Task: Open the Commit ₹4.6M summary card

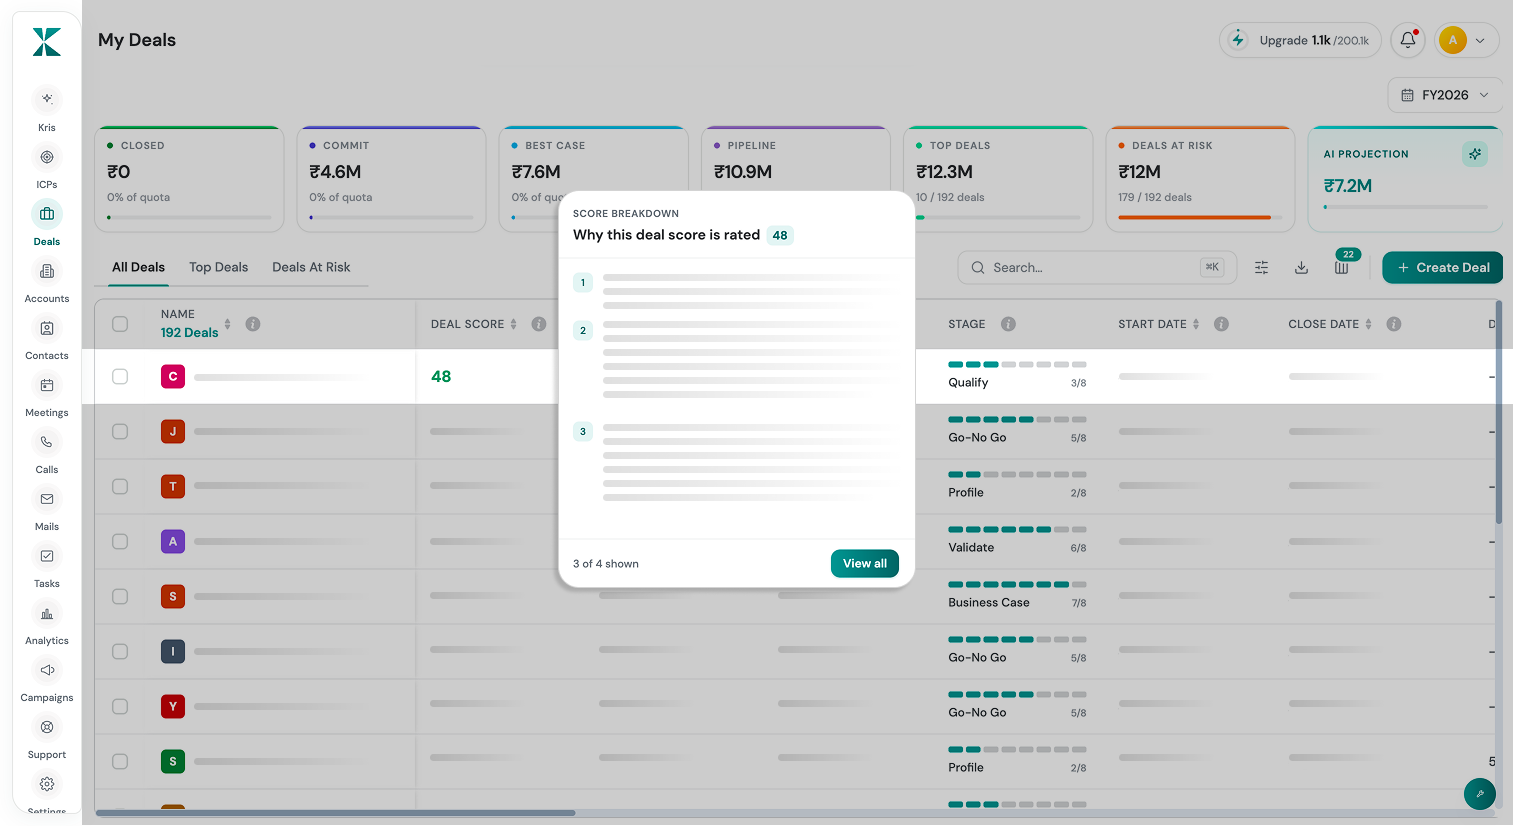Action: pos(391,179)
